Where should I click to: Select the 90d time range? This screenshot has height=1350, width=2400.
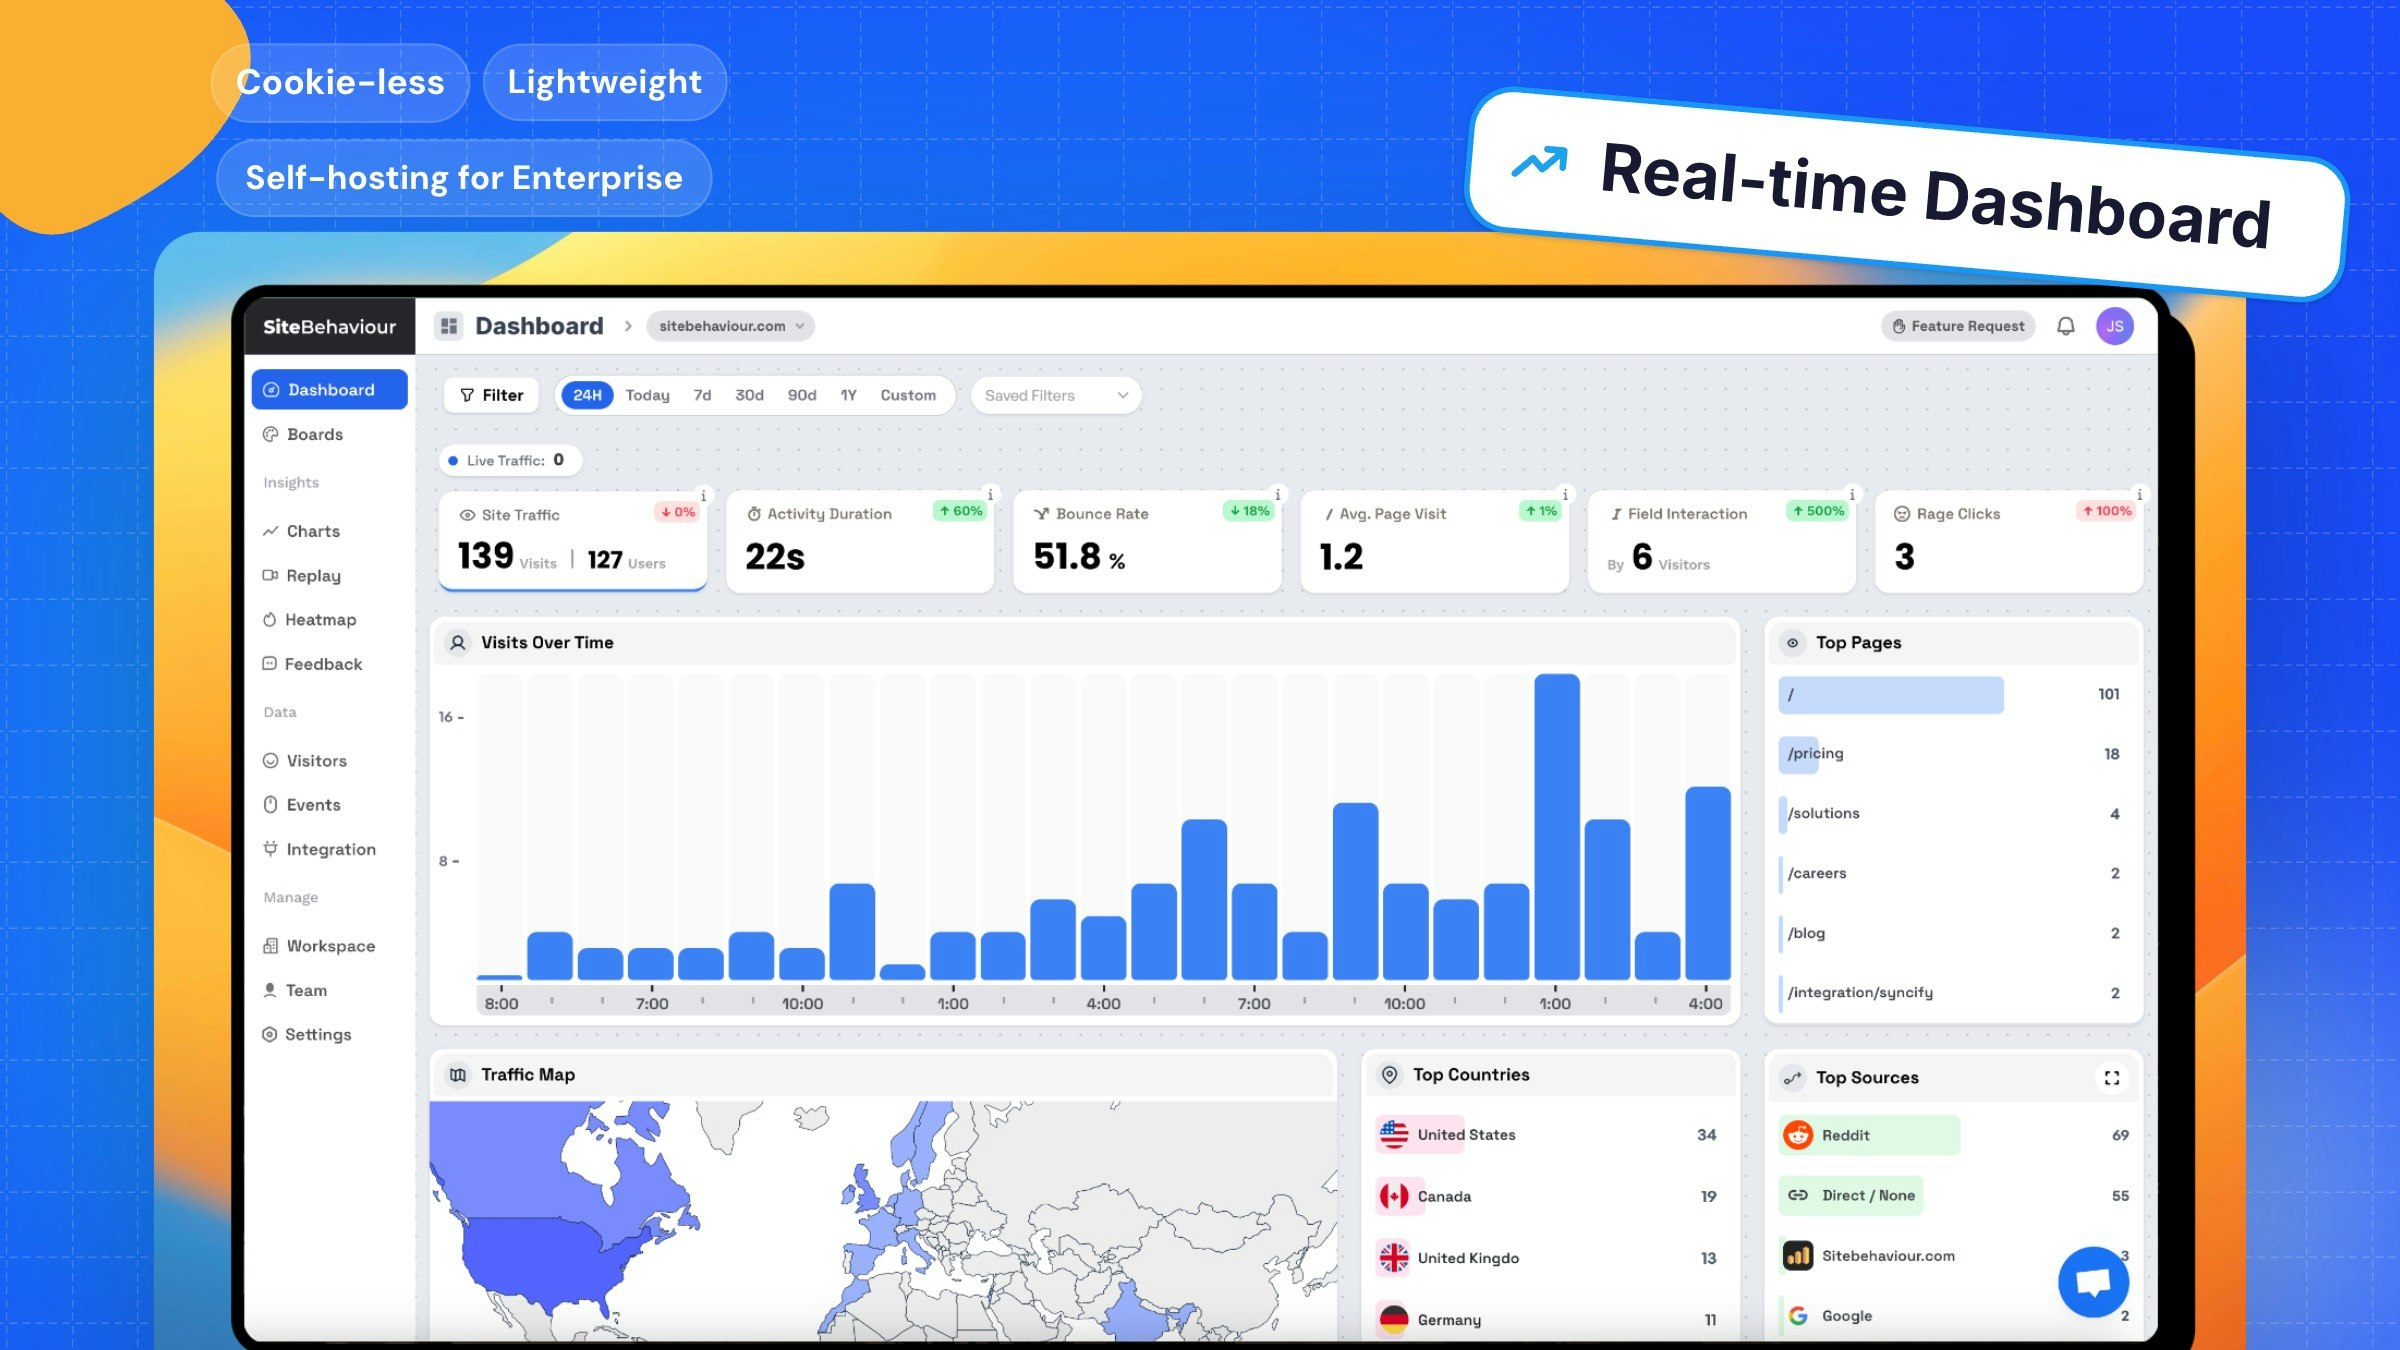(802, 395)
